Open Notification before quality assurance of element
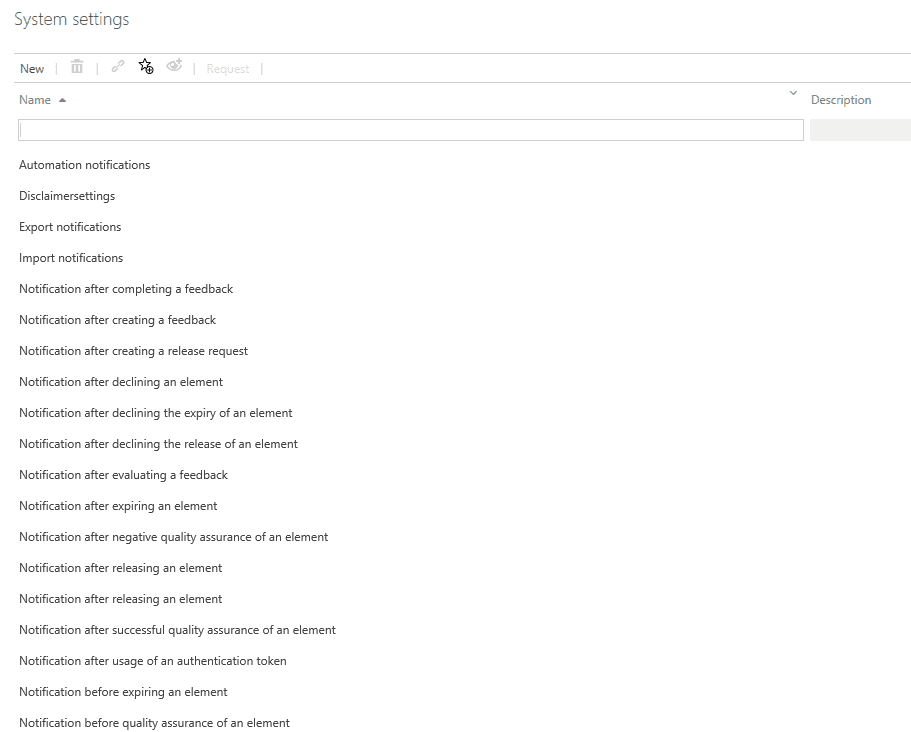This screenshot has width=911, height=732. (155, 723)
